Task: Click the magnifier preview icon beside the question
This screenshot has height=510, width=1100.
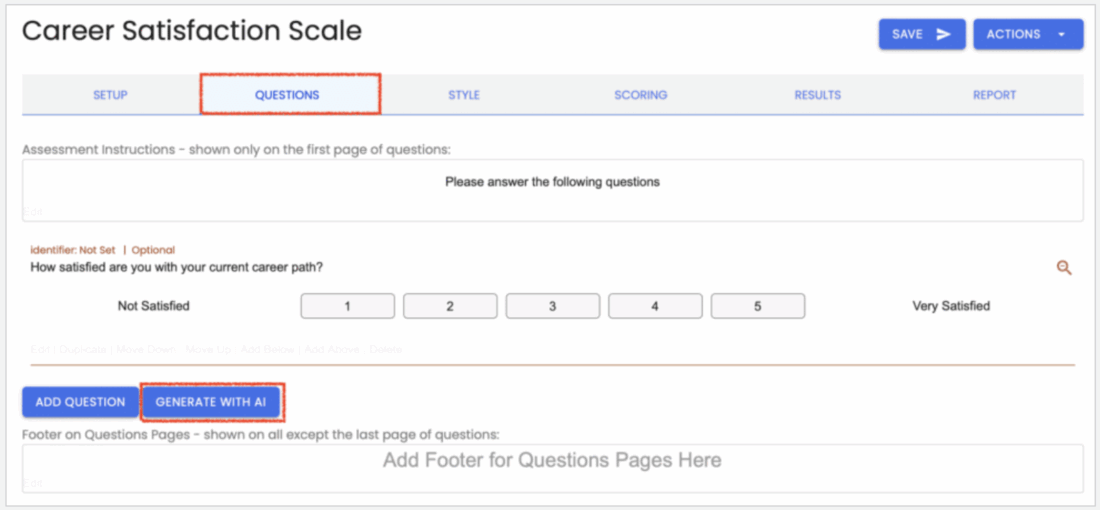Action: click(1064, 267)
